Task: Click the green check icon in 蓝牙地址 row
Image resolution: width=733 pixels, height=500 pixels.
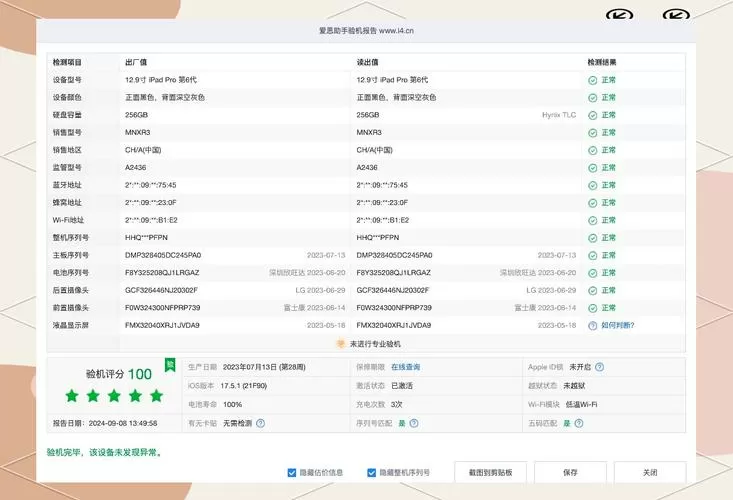Action: coord(592,186)
